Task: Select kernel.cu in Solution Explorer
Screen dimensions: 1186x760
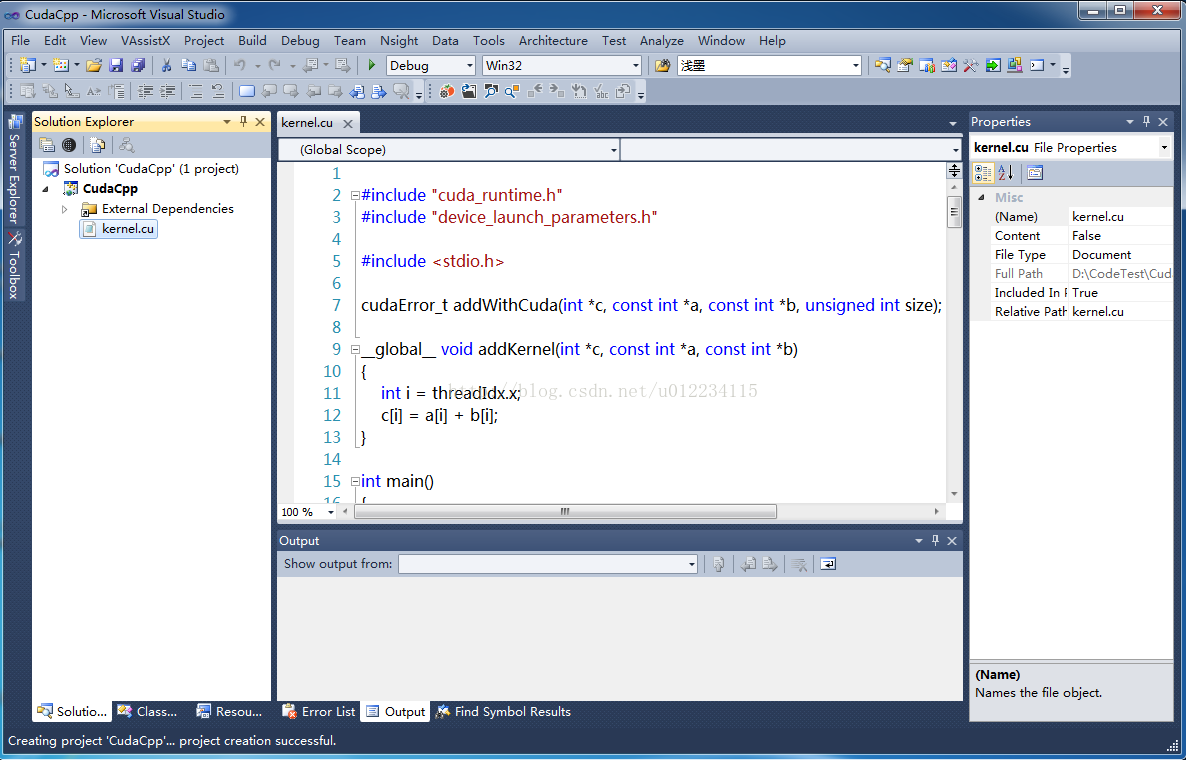Action: [x=119, y=229]
